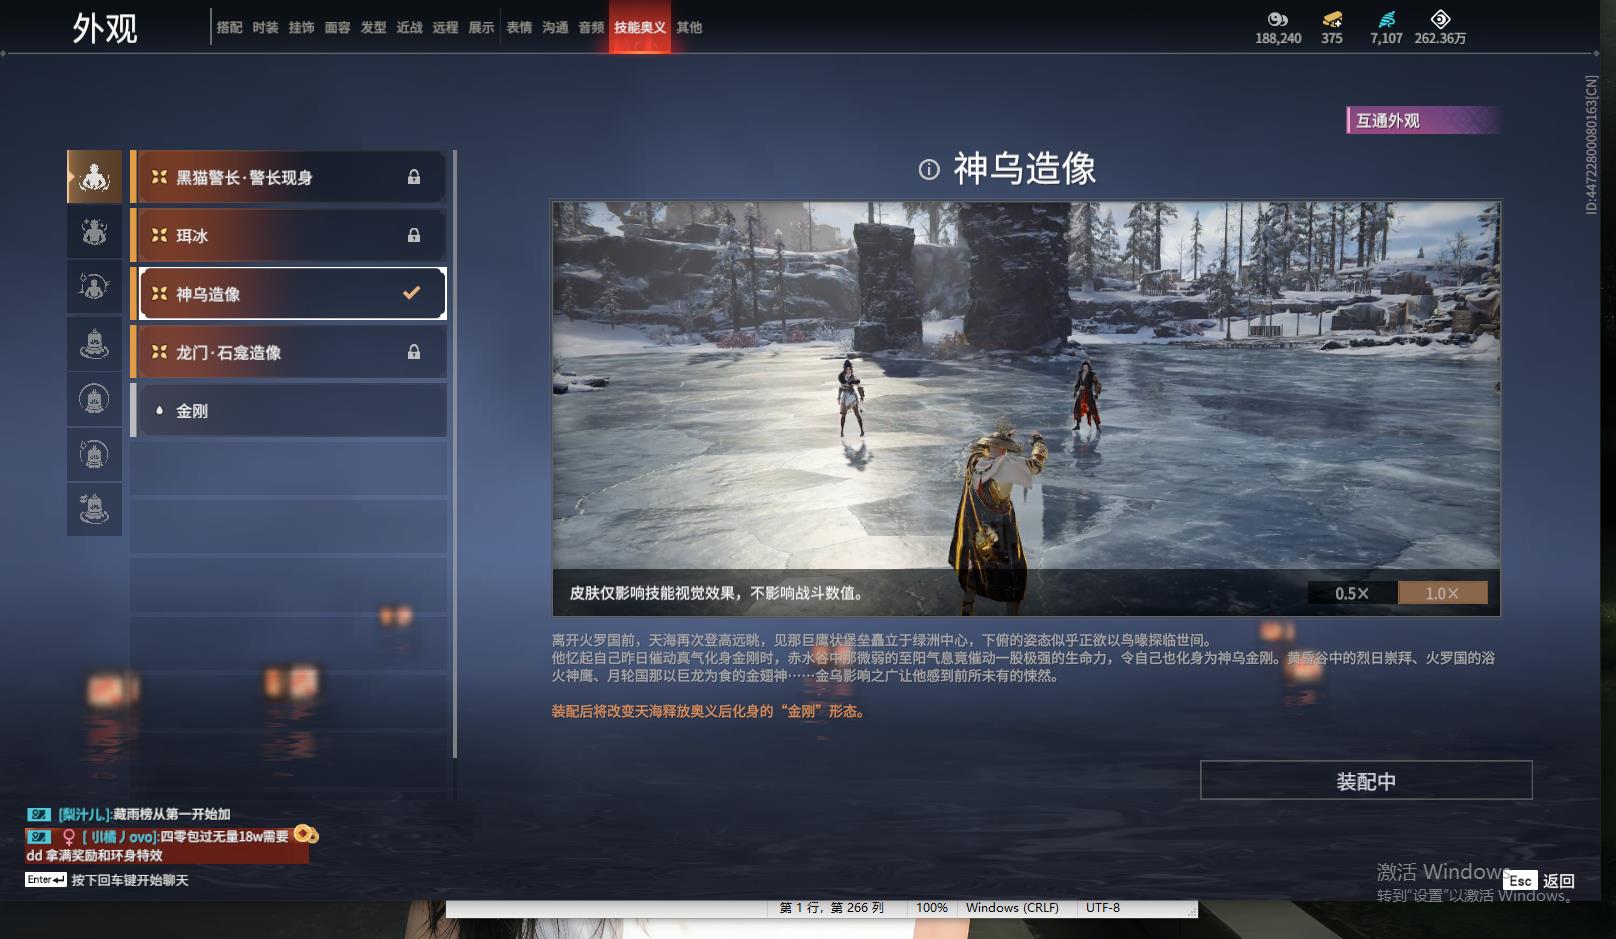The image size is (1616, 939).
Task: Select the sidebar figure icon with circular arrow
Action: click(94, 288)
